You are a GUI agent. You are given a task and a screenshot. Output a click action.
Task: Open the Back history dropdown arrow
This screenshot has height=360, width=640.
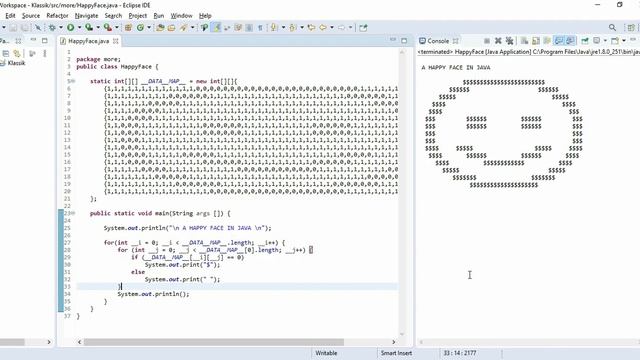pyautogui.click(x=332, y=27)
